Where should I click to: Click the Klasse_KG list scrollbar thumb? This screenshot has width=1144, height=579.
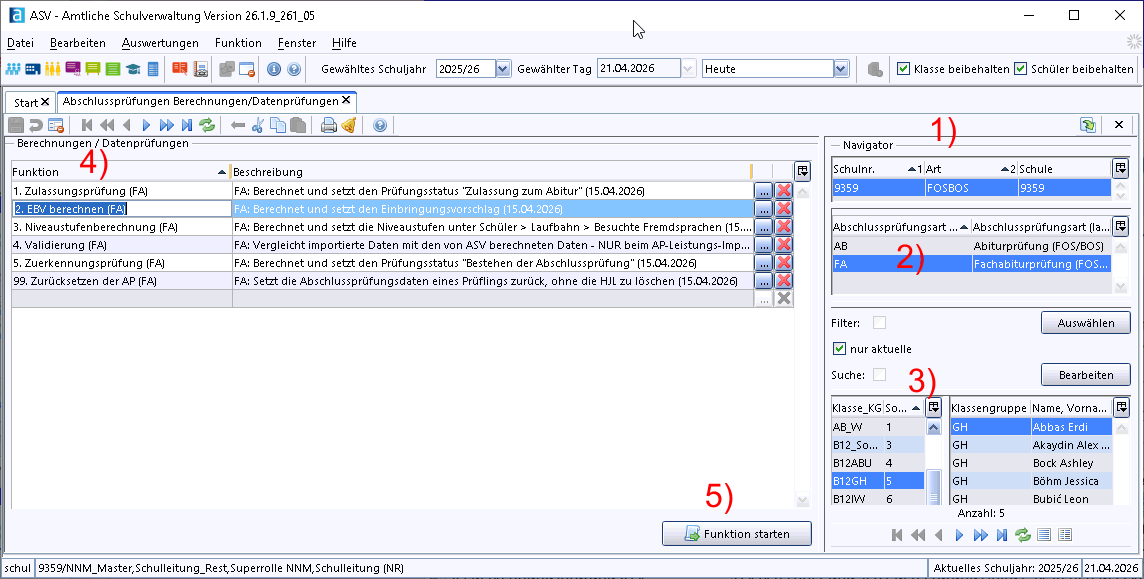(933, 486)
